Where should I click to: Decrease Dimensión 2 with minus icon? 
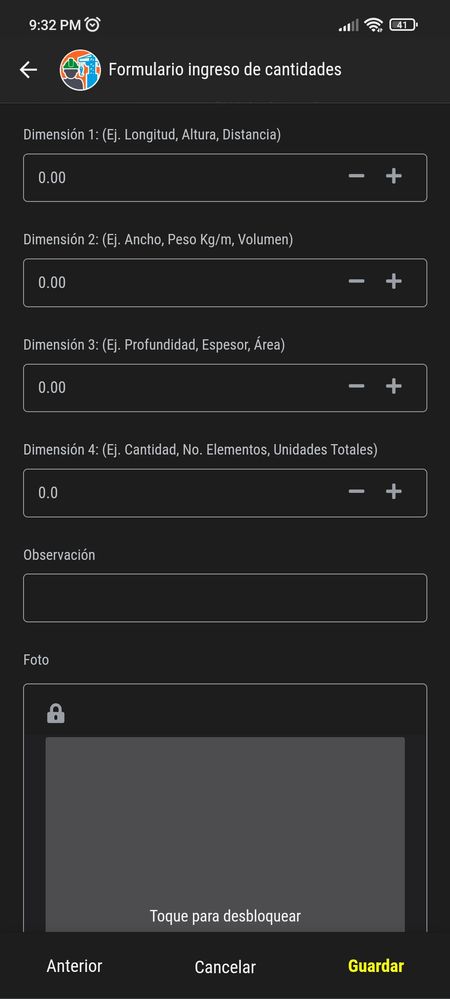coord(356,282)
